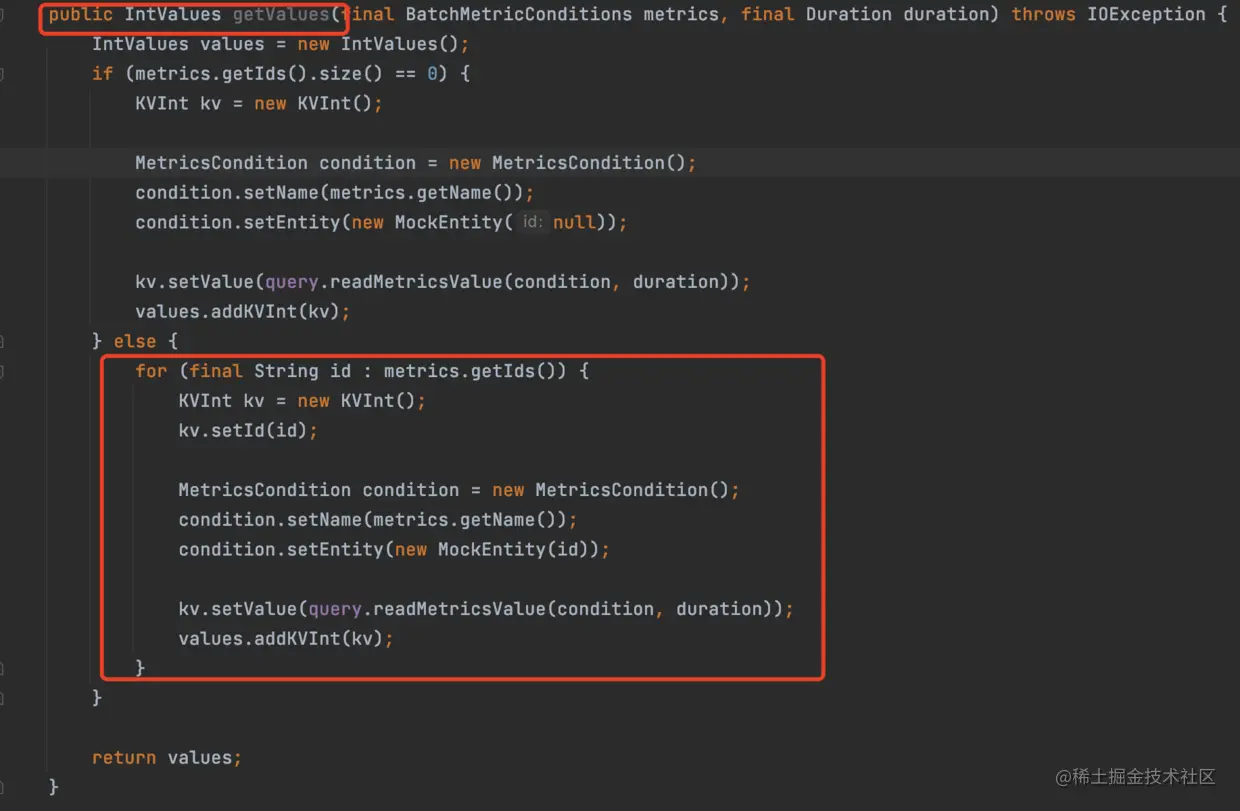Click the null argument of MockEntity
Screen dimensions: 1240x811
coord(574,222)
